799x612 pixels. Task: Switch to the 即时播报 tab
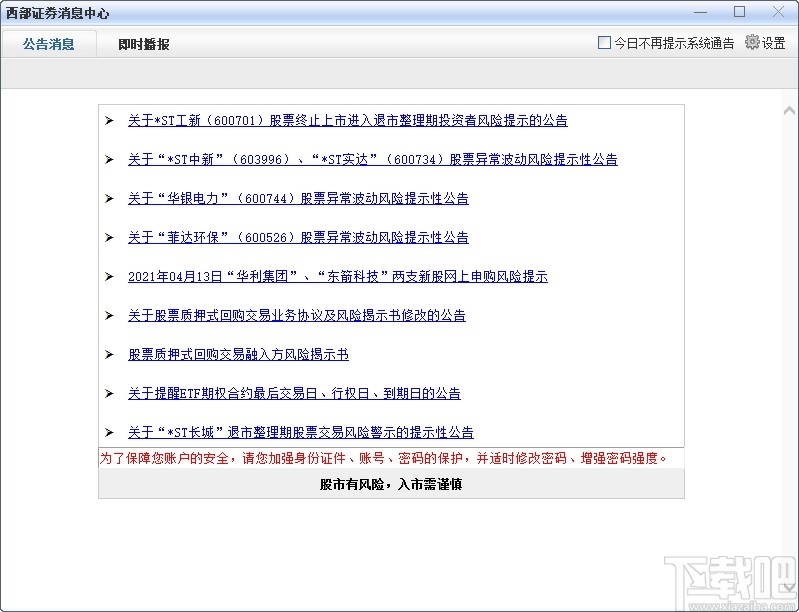pyautogui.click(x=144, y=44)
